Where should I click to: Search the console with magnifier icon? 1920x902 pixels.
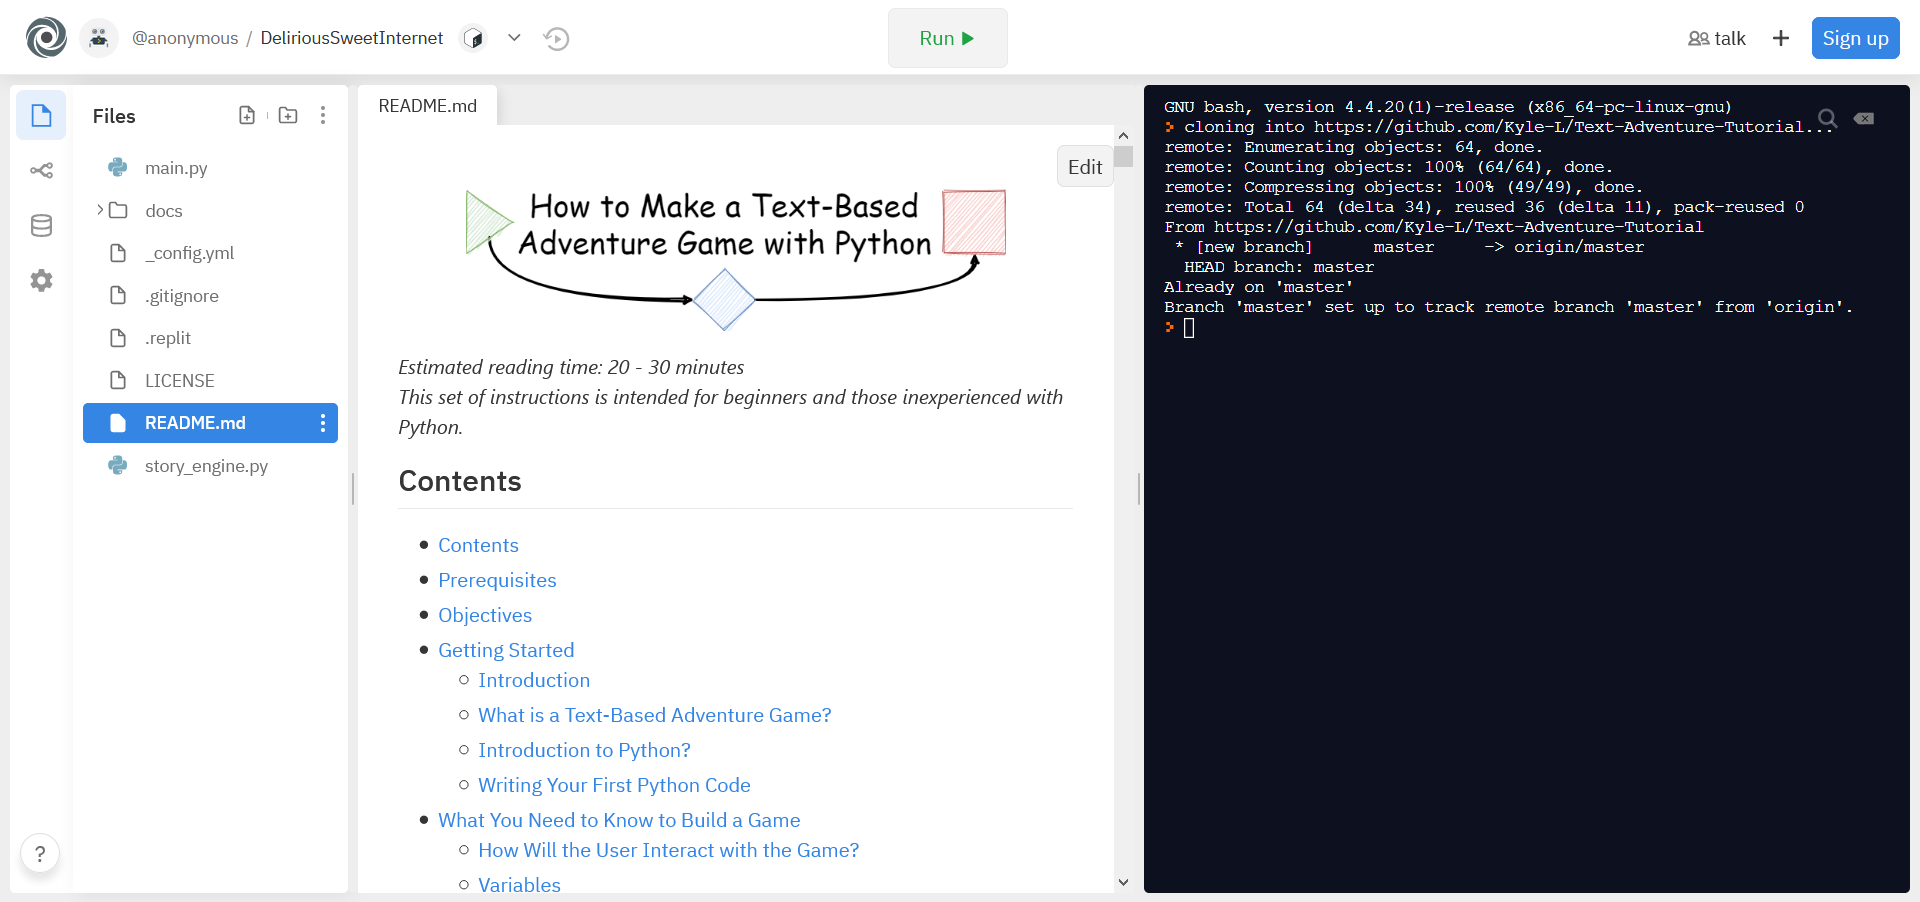[x=1827, y=118]
